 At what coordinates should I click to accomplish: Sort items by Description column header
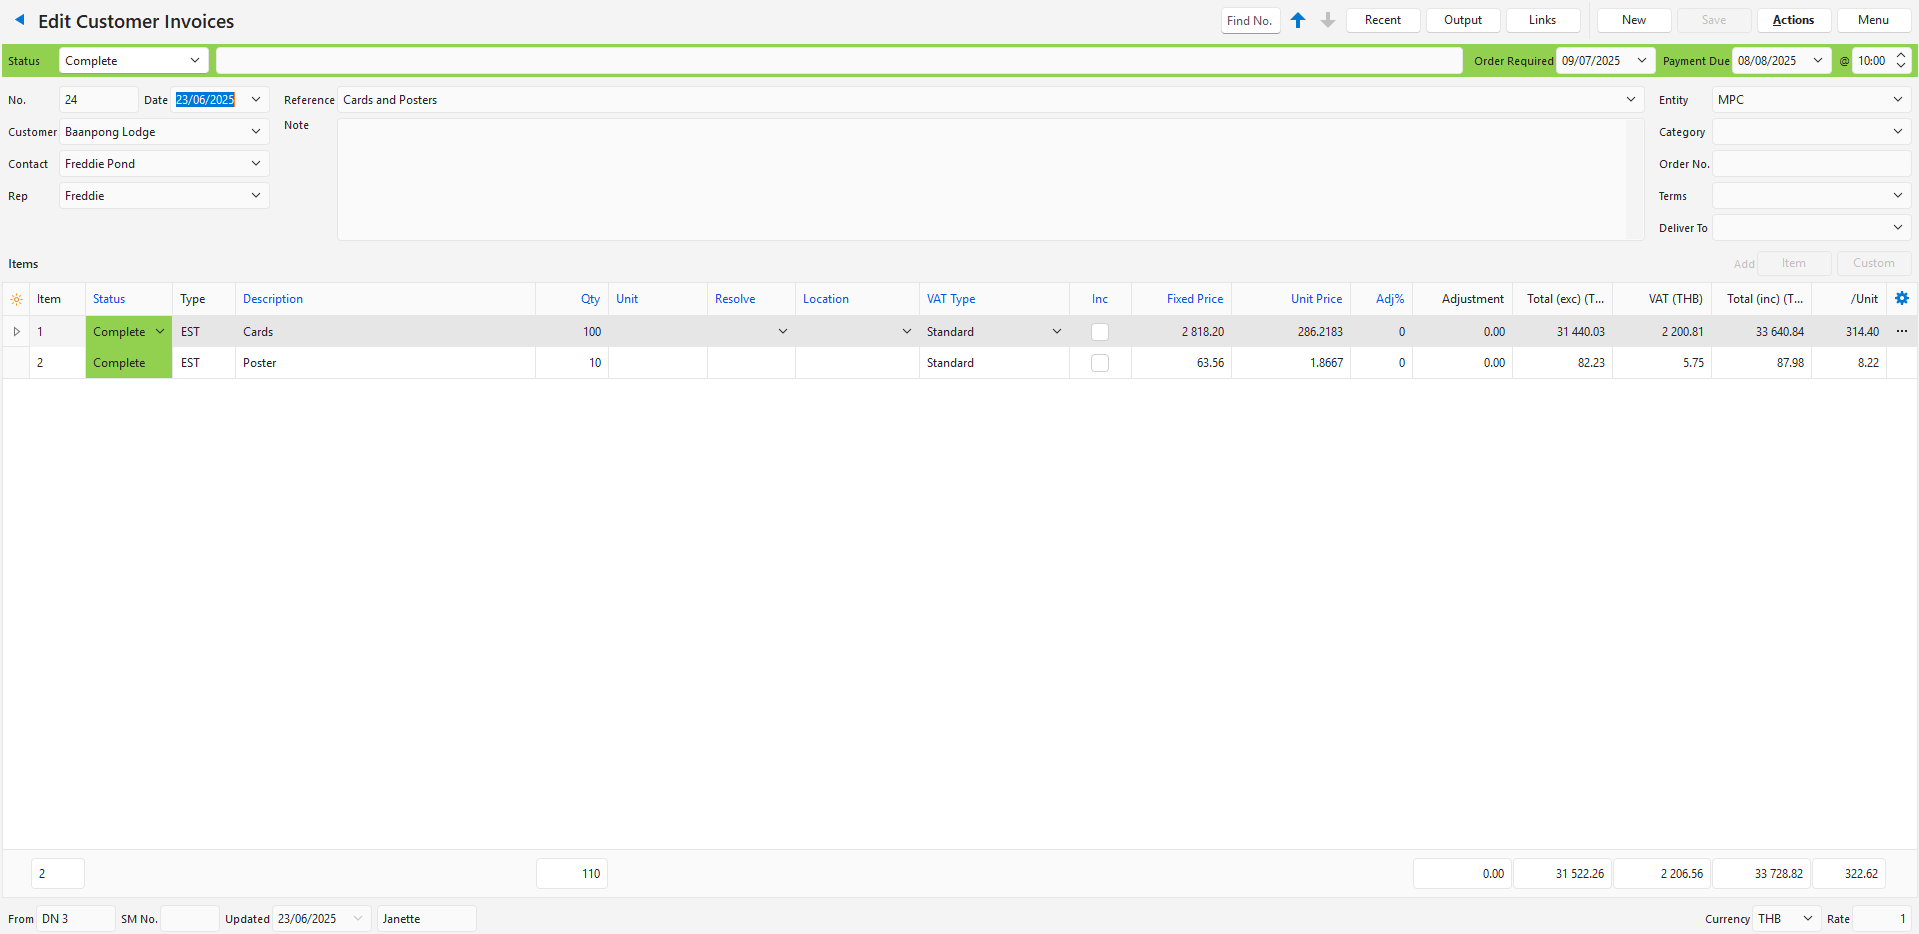tap(273, 299)
